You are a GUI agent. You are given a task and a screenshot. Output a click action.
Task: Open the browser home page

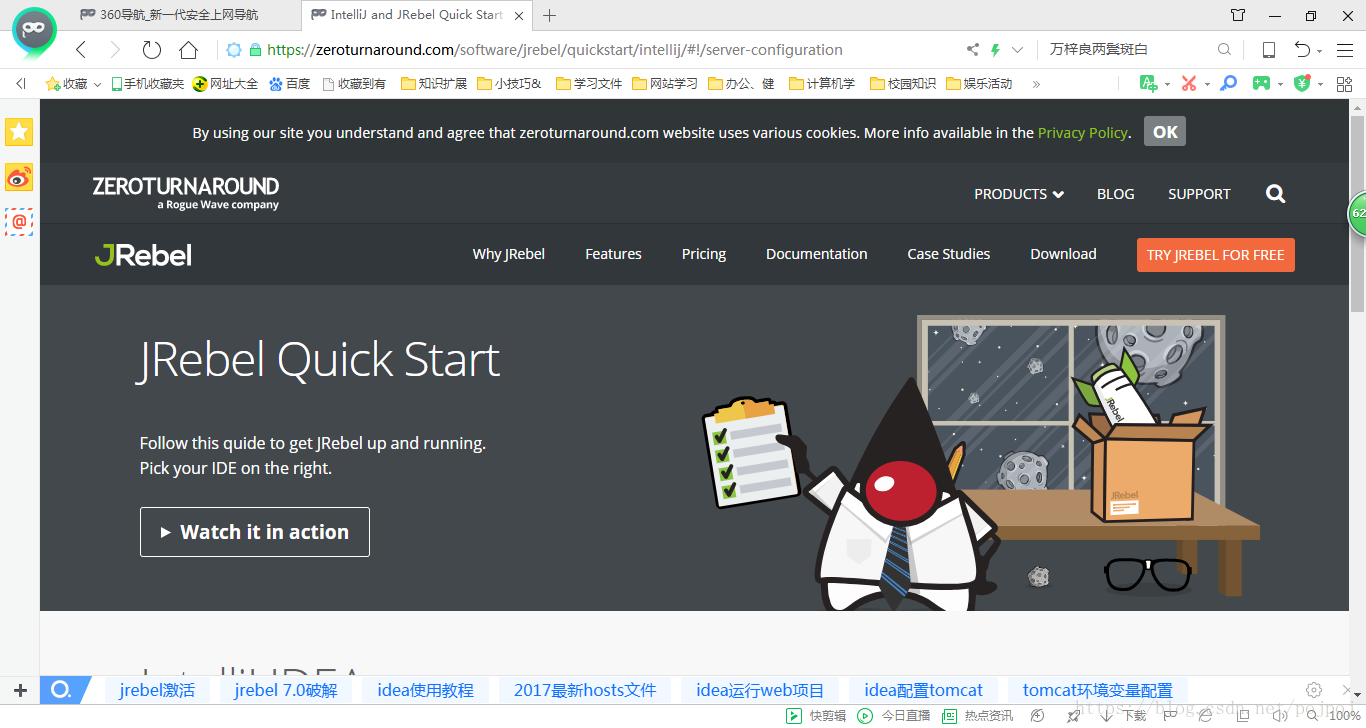pos(188,50)
